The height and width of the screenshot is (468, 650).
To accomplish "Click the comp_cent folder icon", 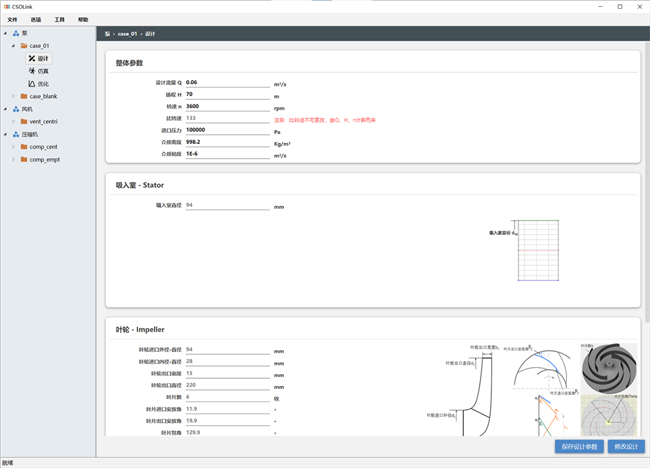I will pyautogui.click(x=23, y=147).
